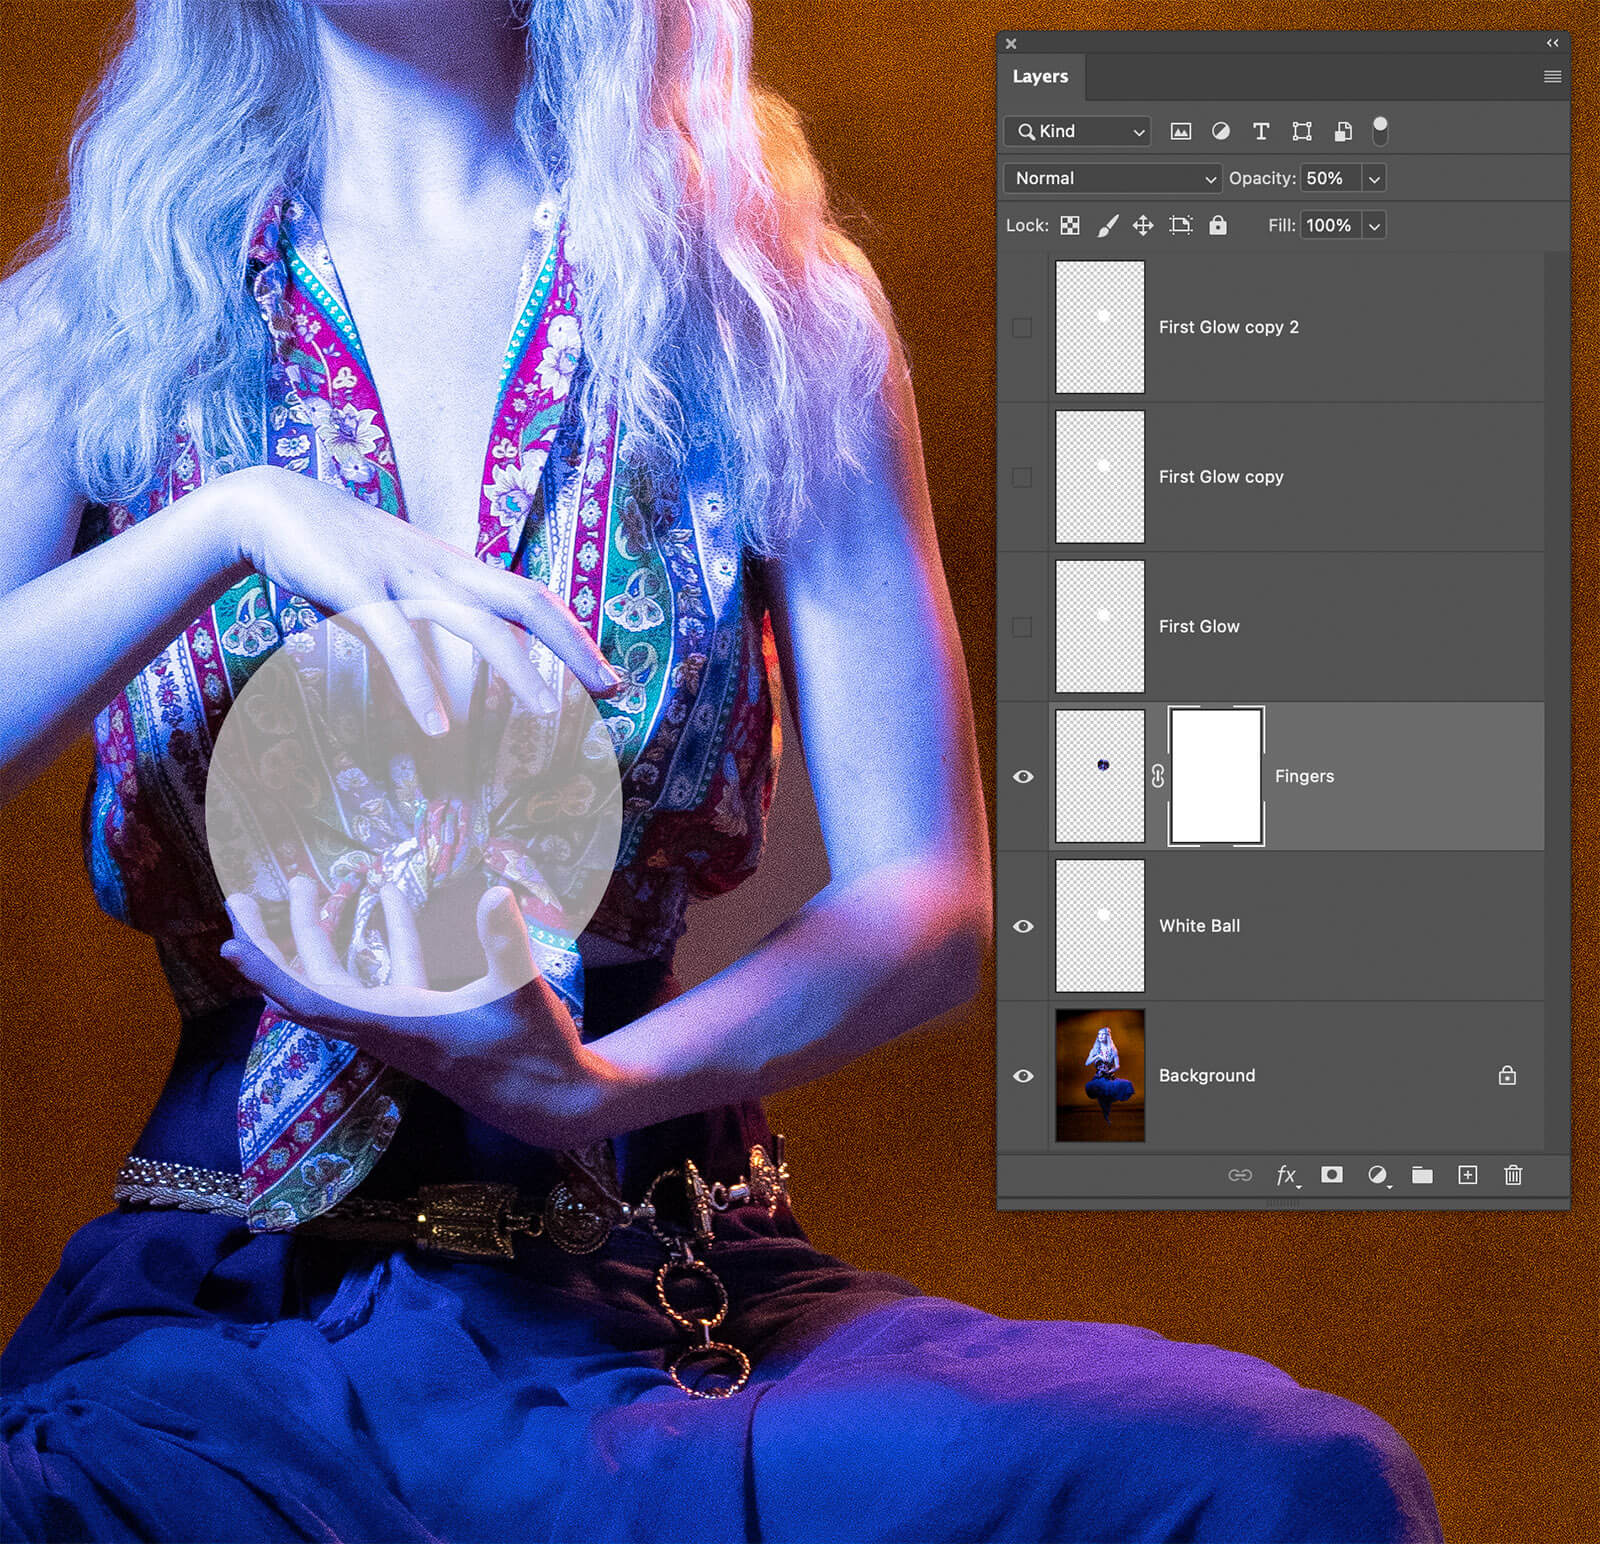Screen dimensions: 1600x1544
Task: Open the Layers panel menu
Action: click(x=1552, y=77)
